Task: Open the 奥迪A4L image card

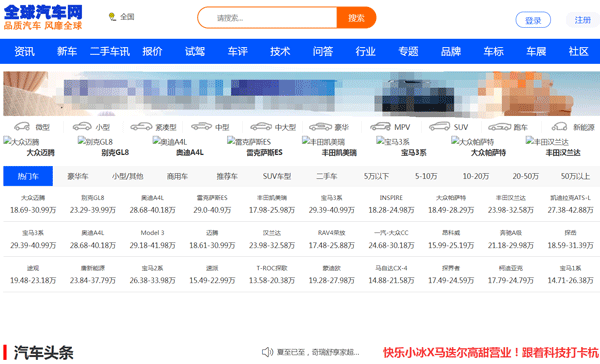Action: click(189, 147)
